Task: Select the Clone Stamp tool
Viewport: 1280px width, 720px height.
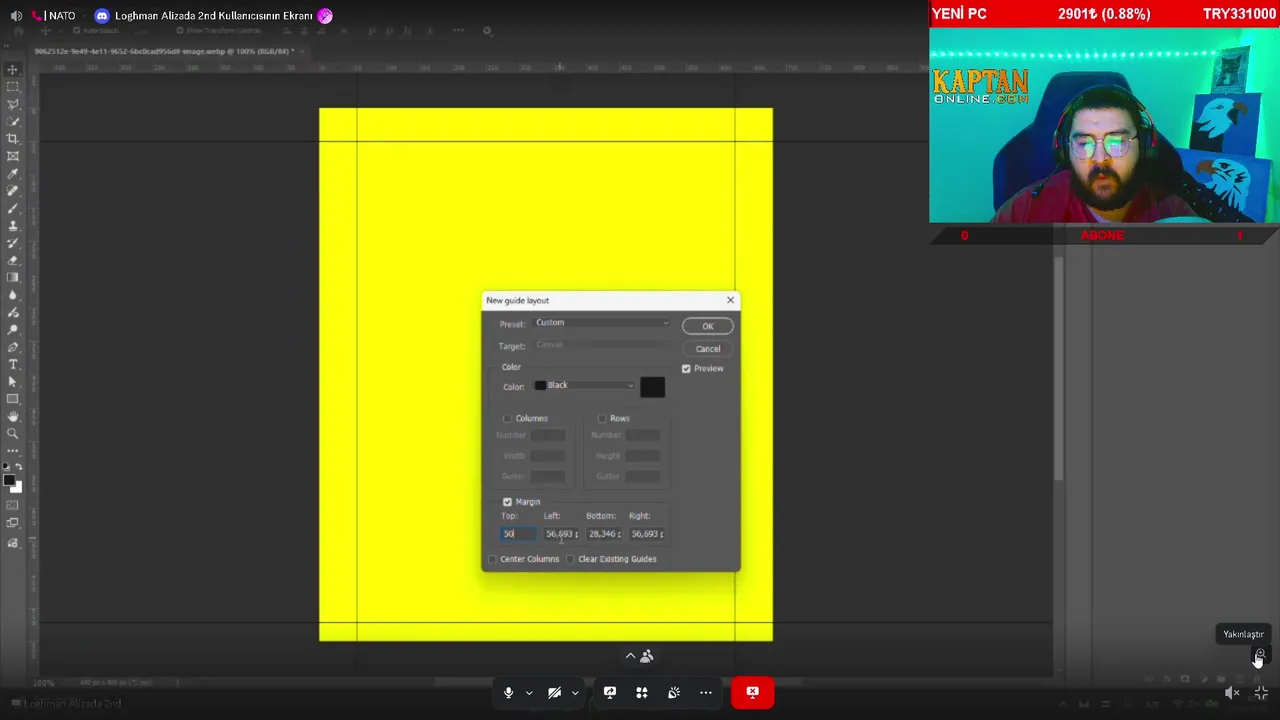Action: pyautogui.click(x=13, y=226)
